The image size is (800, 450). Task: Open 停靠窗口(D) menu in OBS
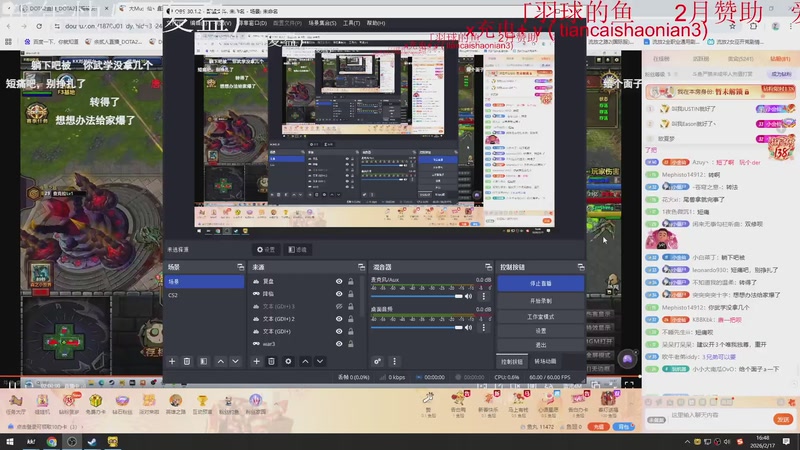[252, 23]
